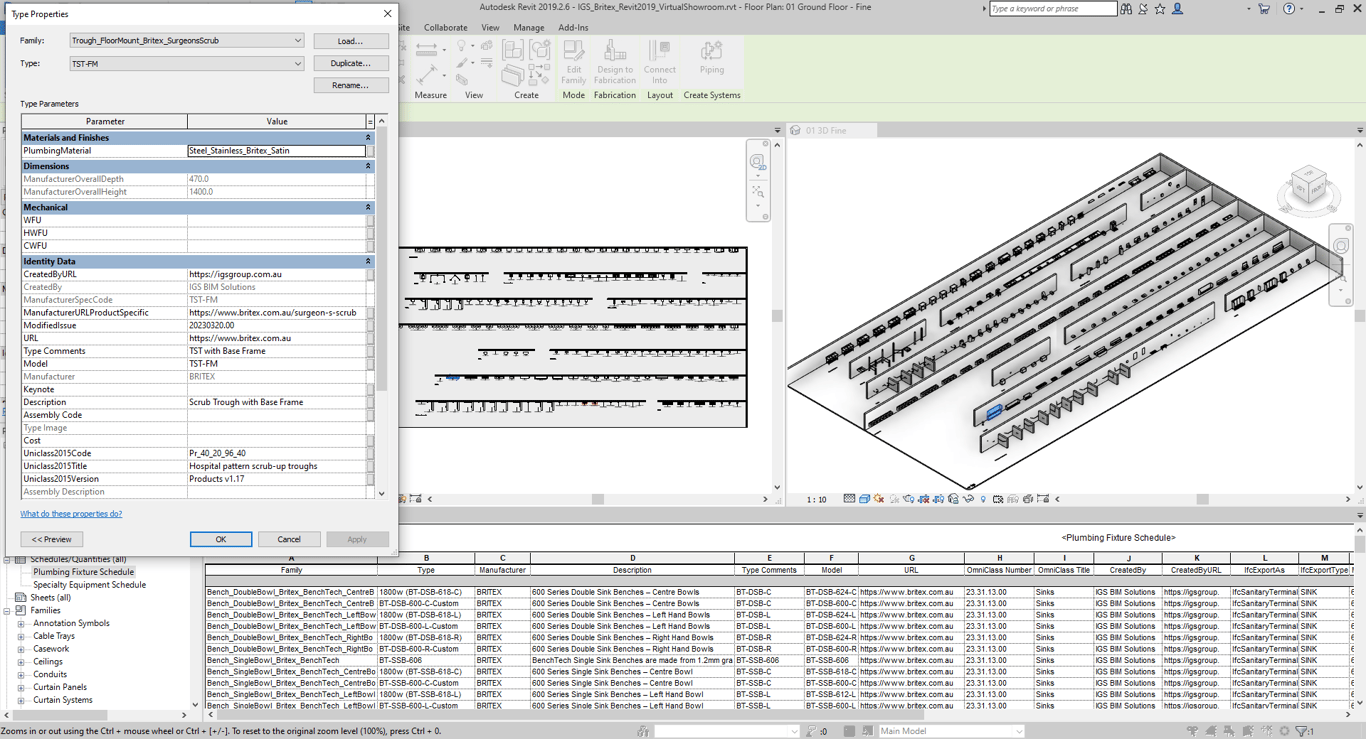Screen dimensions: 1366x739
Task: Click the PlumbingMaterial value field
Action: pos(276,151)
